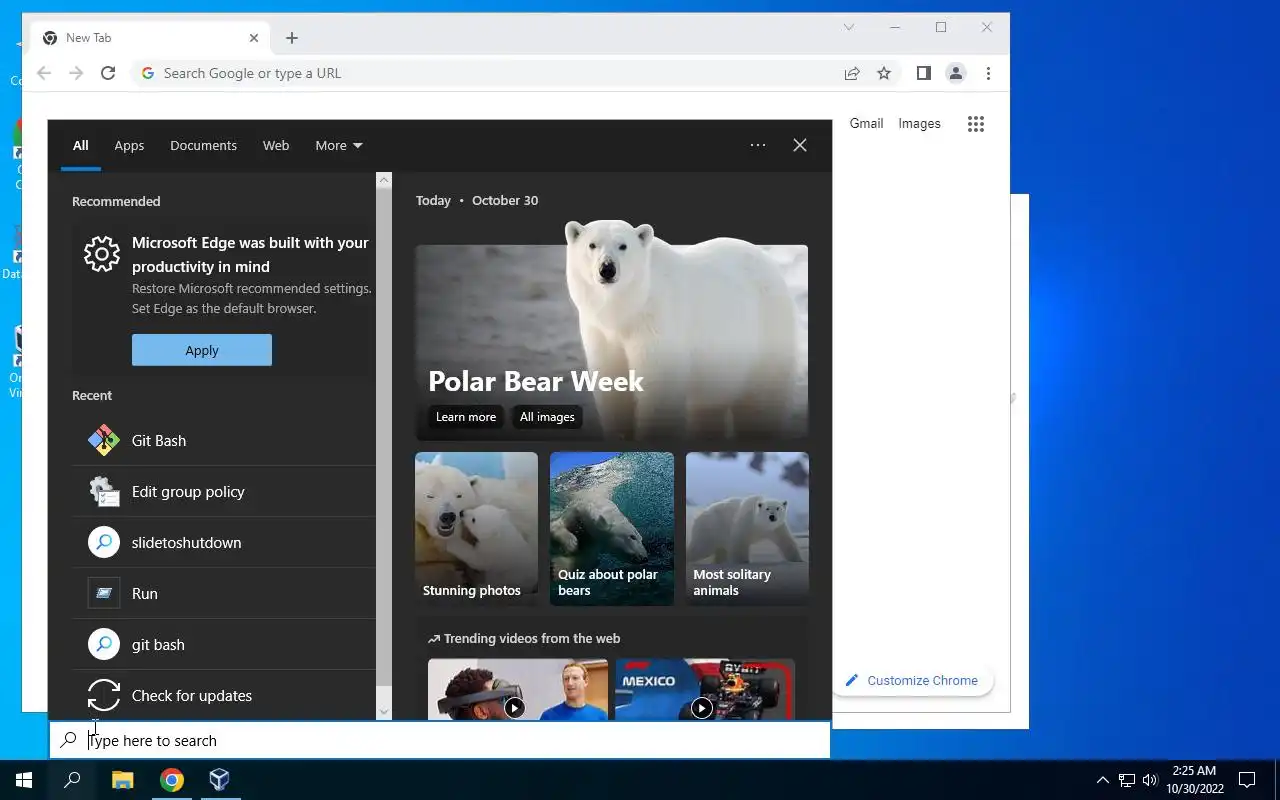Viewport: 1280px width, 800px height.
Task: Open Most solitary animals card
Action: pyautogui.click(x=748, y=528)
